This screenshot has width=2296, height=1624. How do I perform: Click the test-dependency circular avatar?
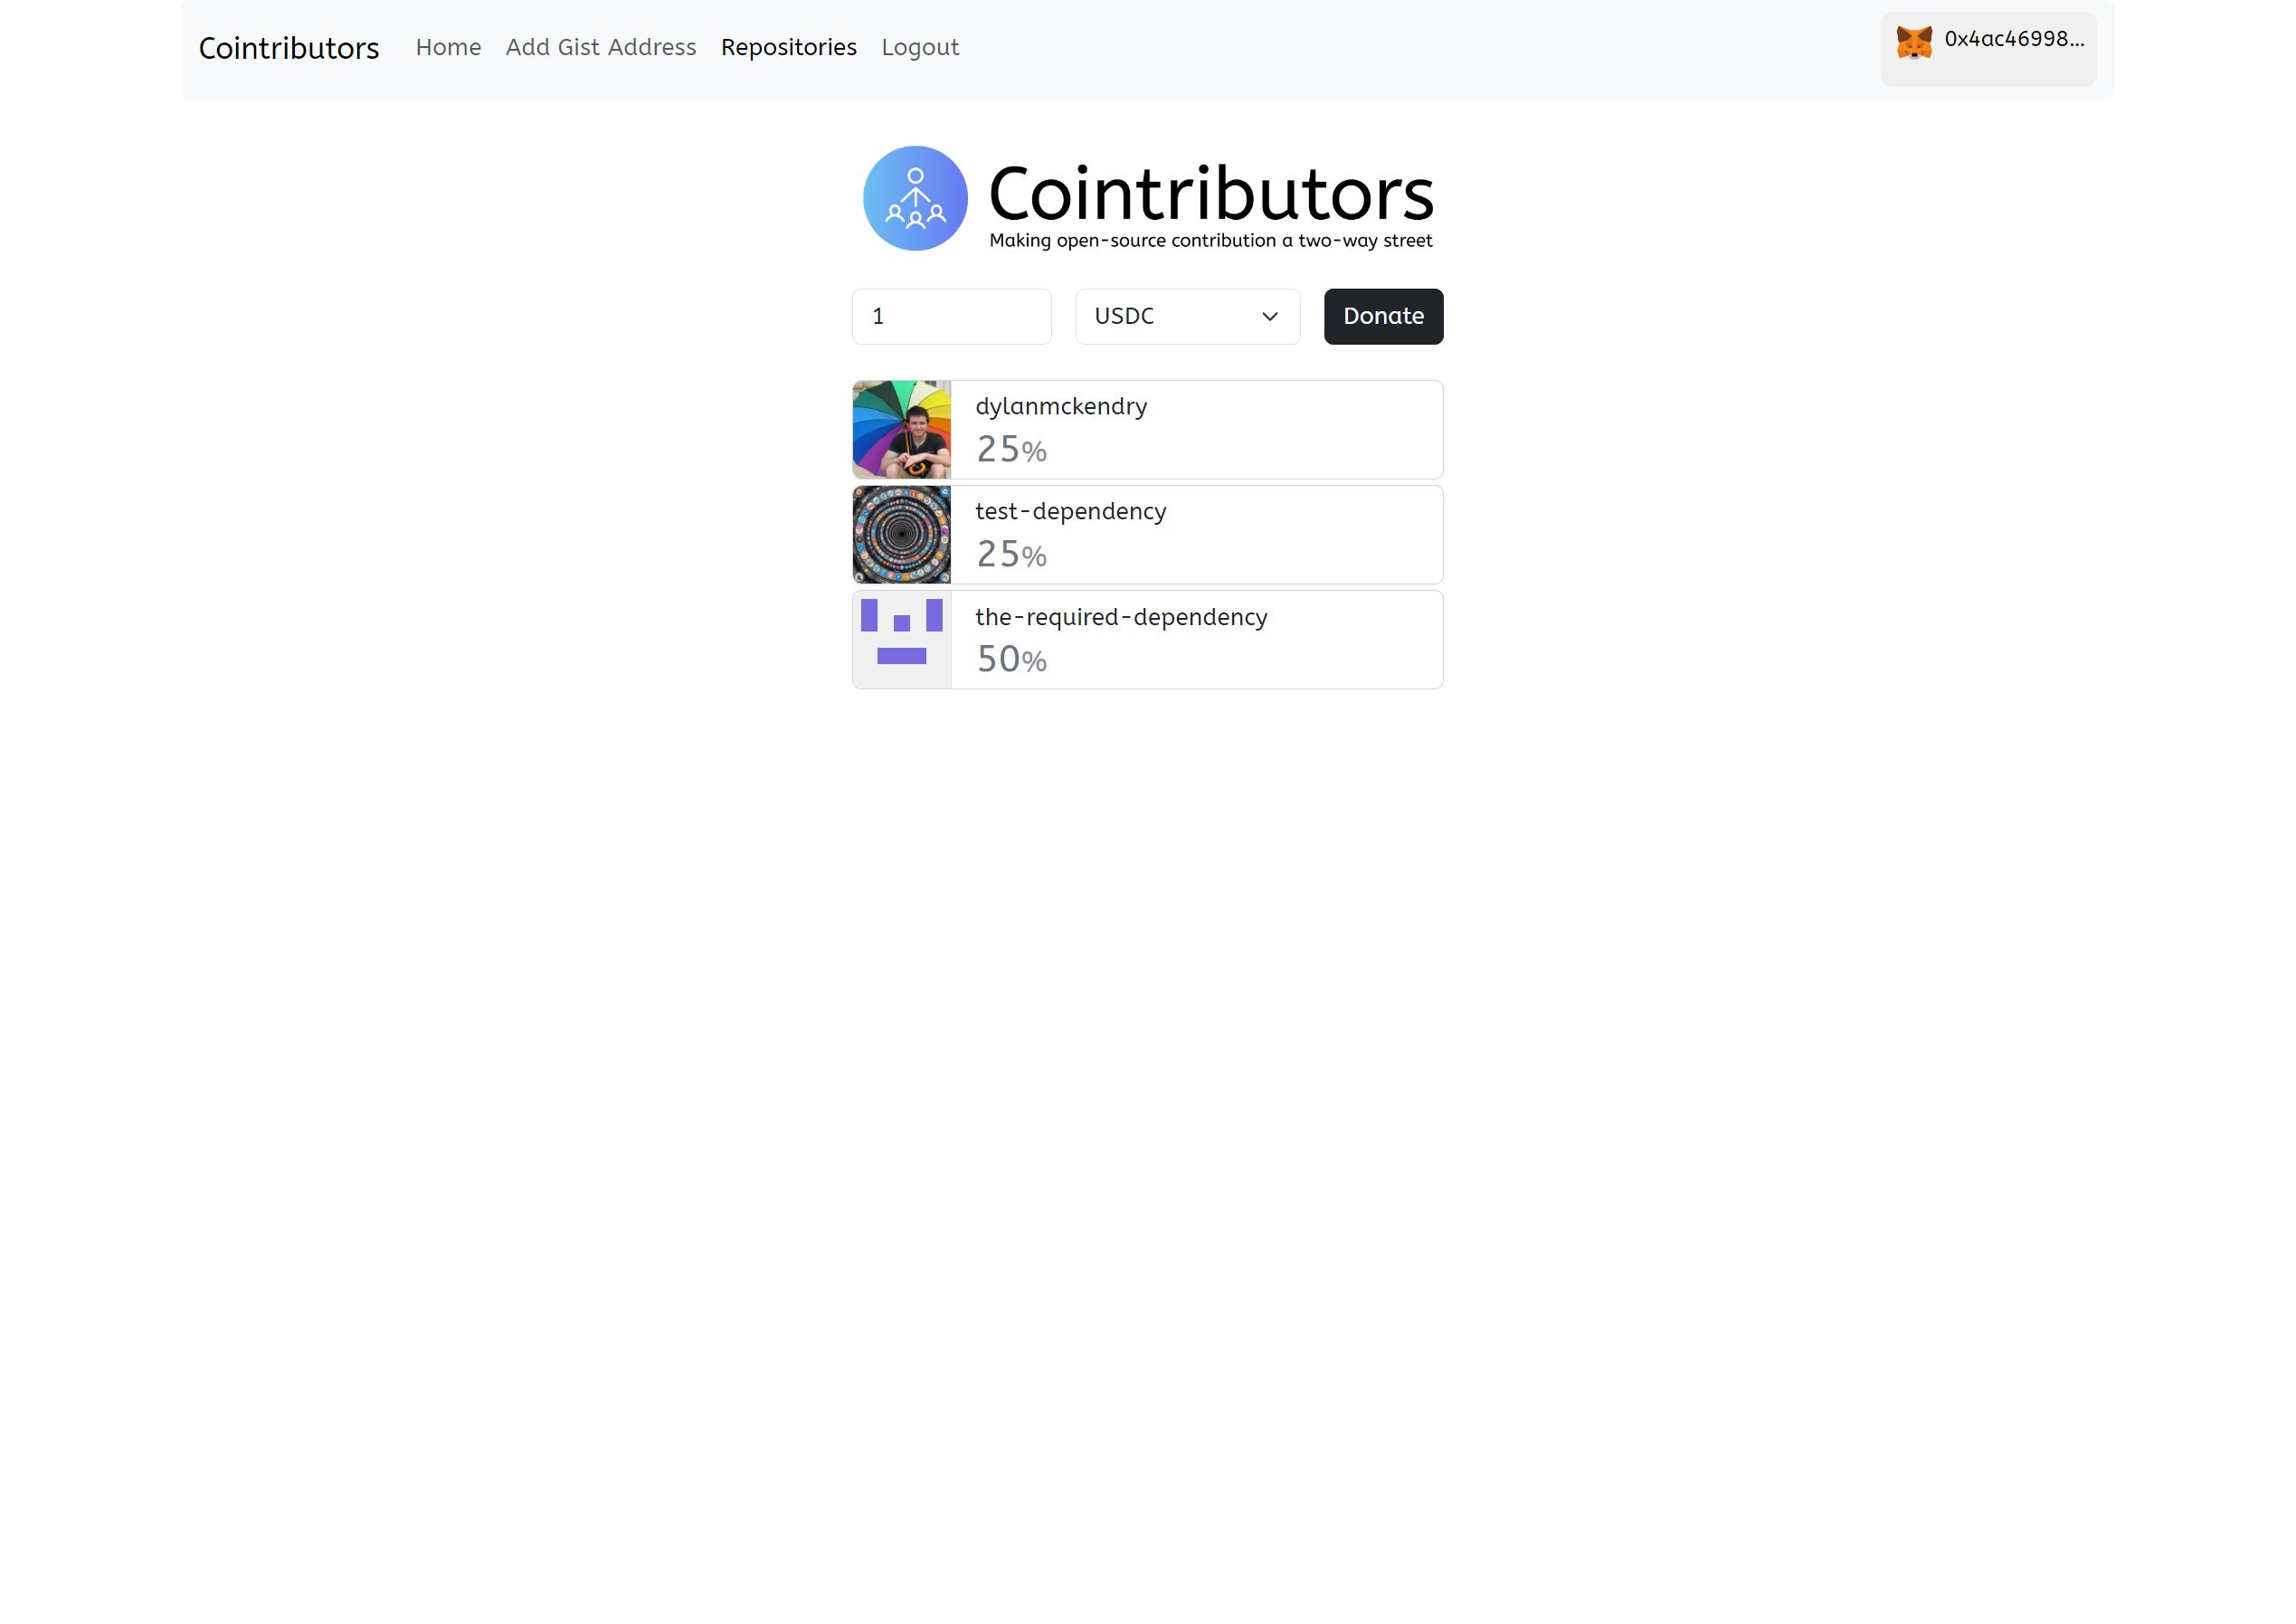[901, 533]
